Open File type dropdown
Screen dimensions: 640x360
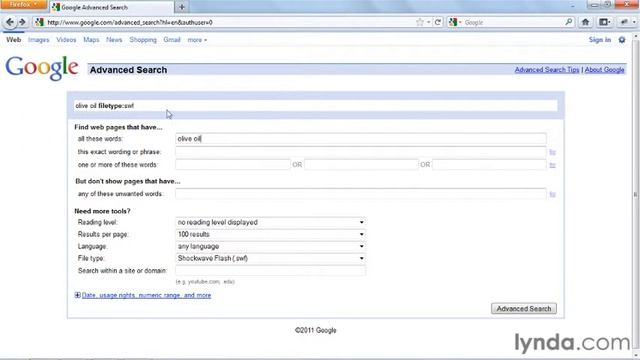271,258
